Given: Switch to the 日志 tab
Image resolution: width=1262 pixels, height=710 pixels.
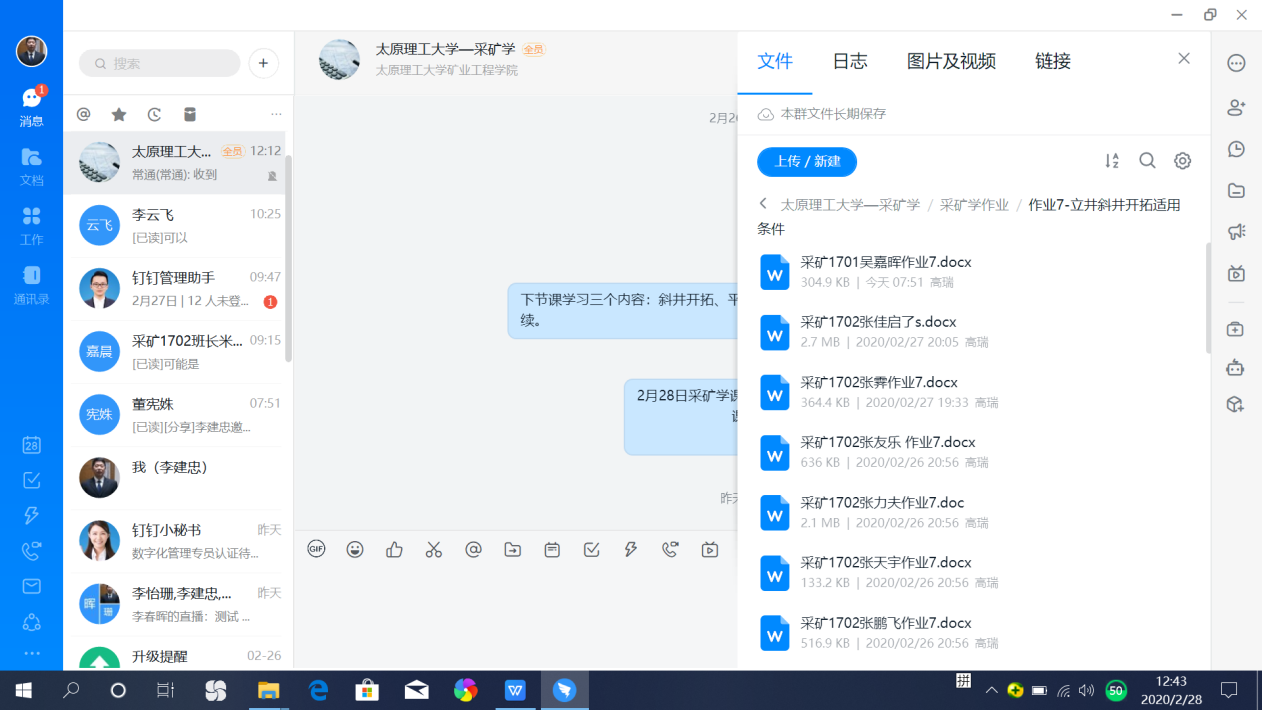Looking at the screenshot, I should pos(849,61).
